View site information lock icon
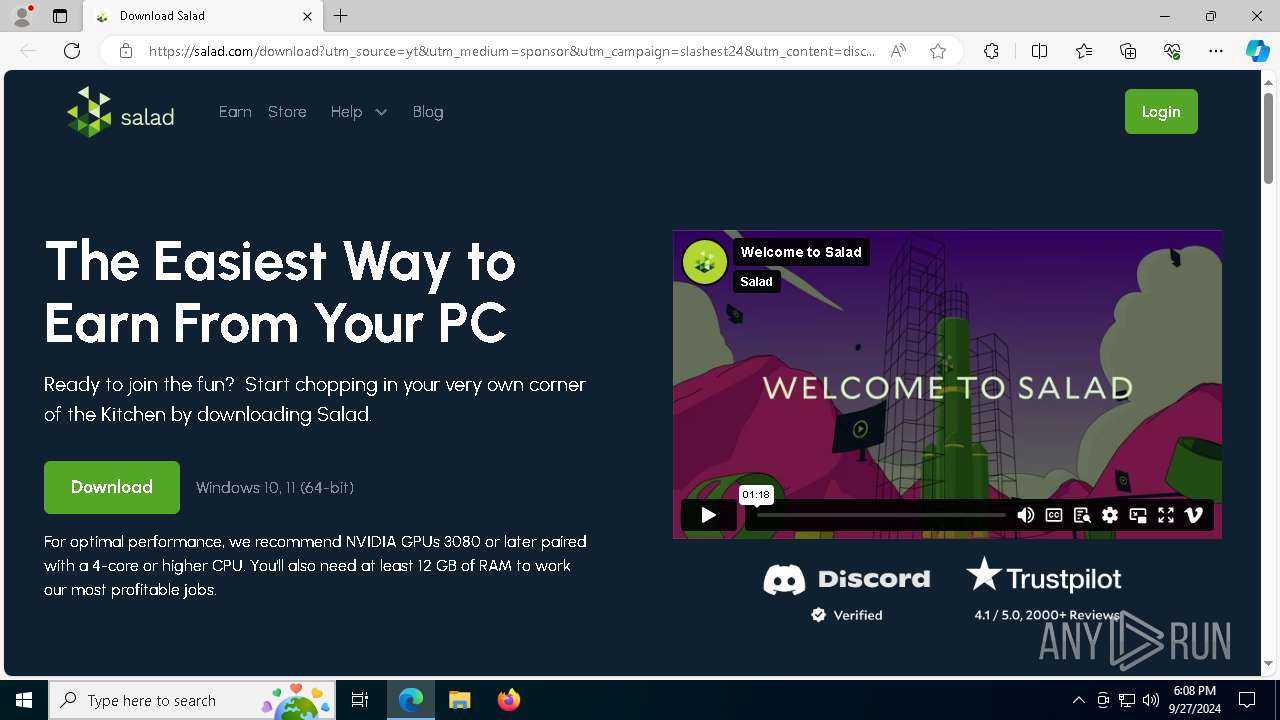 [x=125, y=51]
